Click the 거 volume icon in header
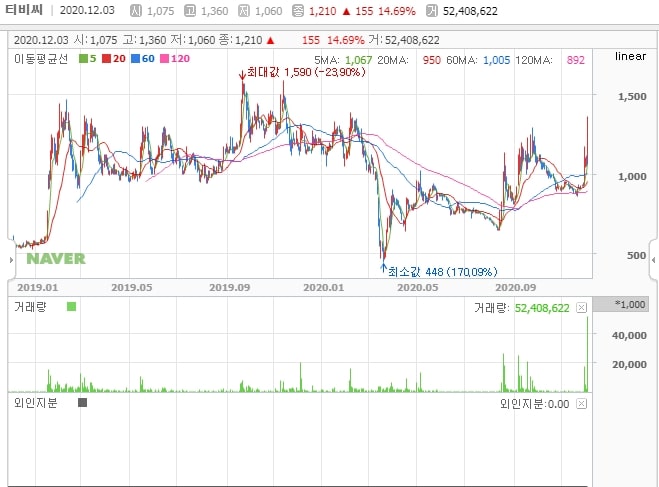Screen dimensions: 659x487 click(432, 11)
